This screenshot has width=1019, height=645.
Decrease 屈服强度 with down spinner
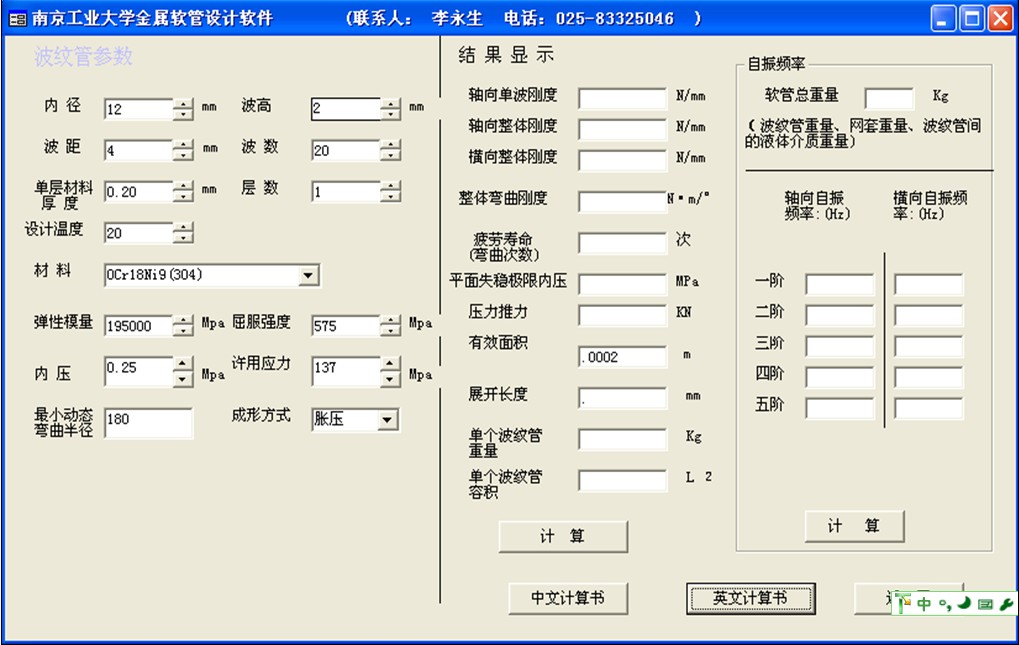point(391,332)
